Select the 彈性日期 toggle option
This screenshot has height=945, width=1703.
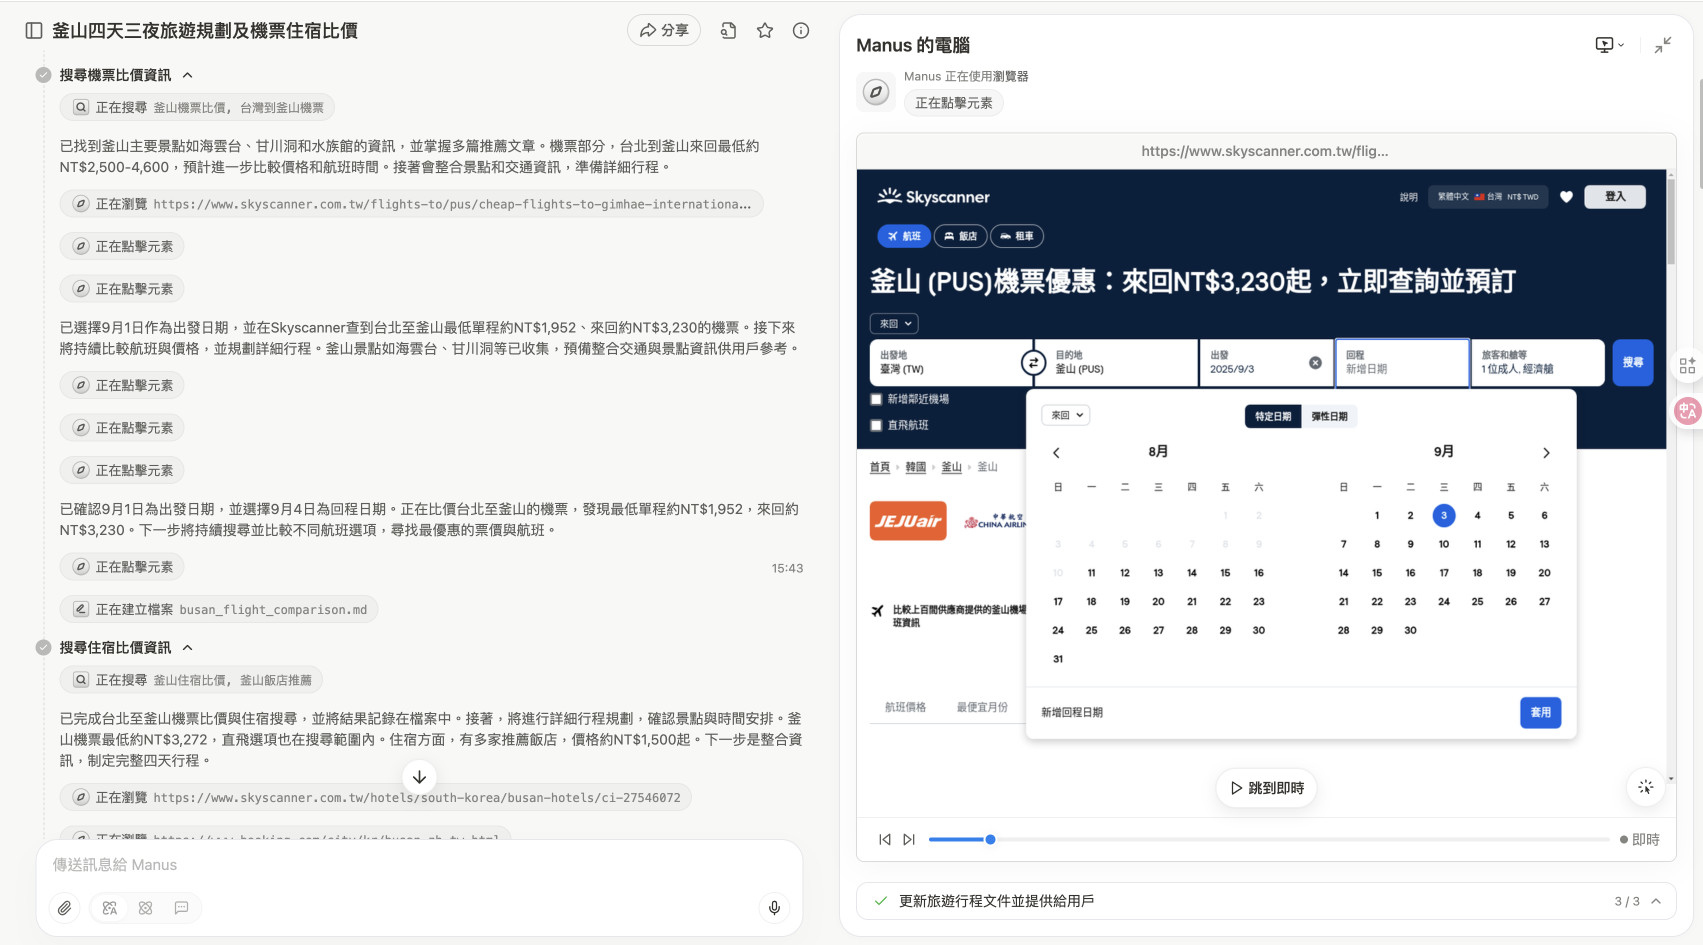pyautogui.click(x=1329, y=416)
